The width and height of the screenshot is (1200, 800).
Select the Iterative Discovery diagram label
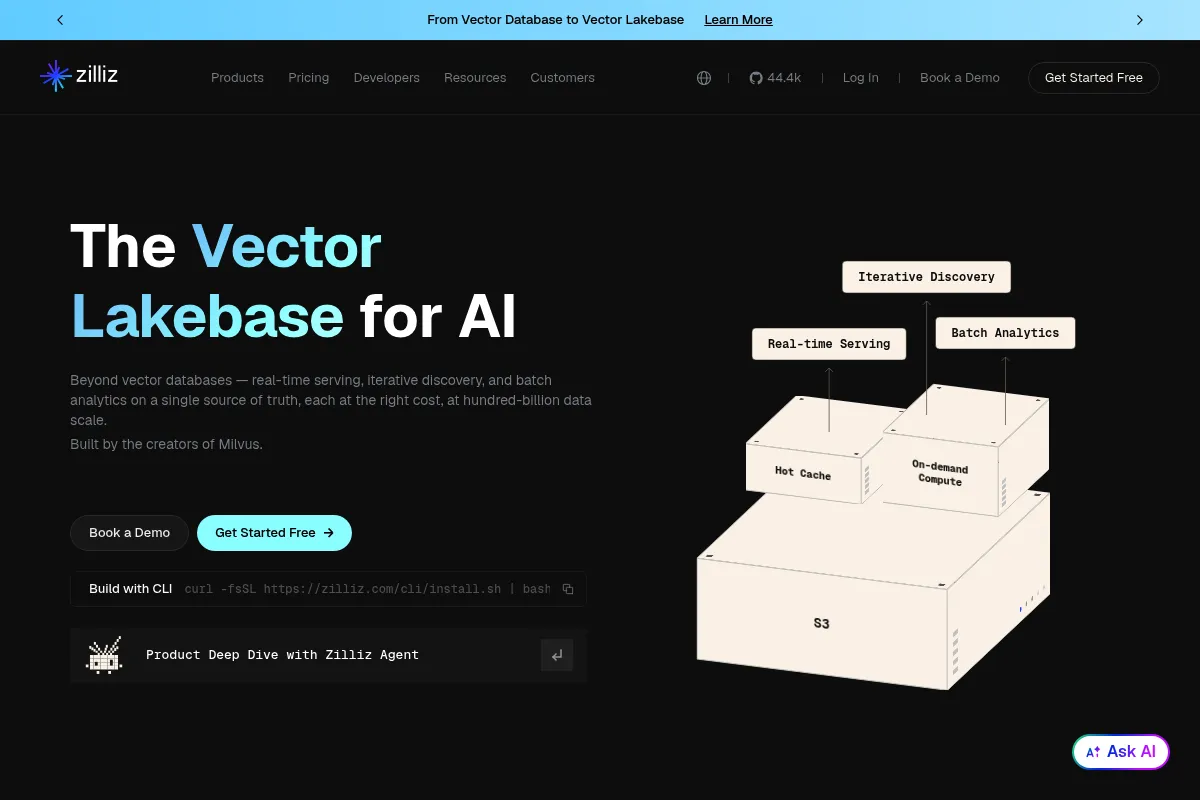pos(926,277)
